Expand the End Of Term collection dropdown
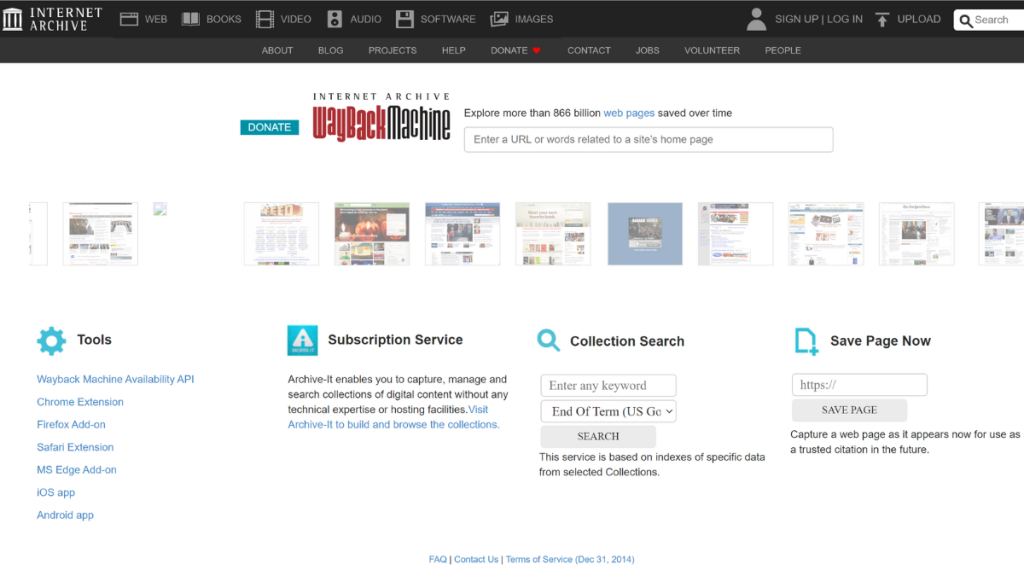Image resolution: width=1024 pixels, height=576 pixels. [607, 411]
